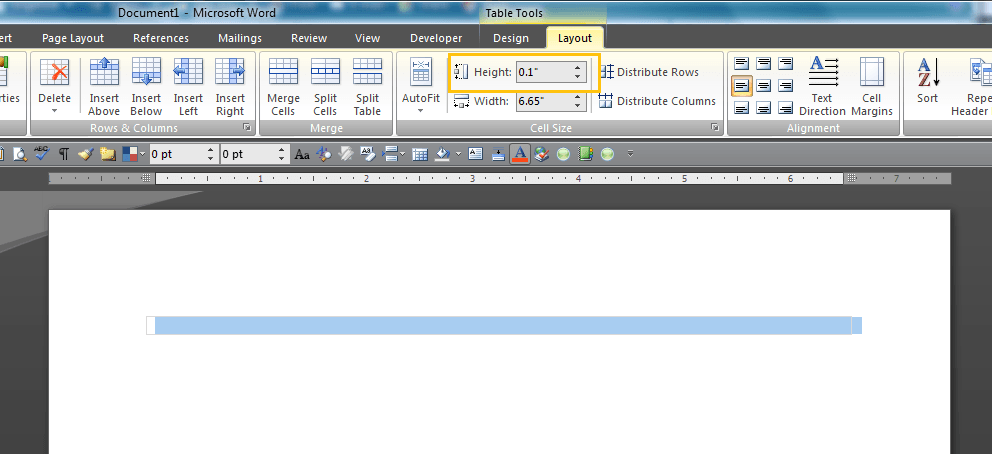Switch to the Design tab

(x=510, y=38)
